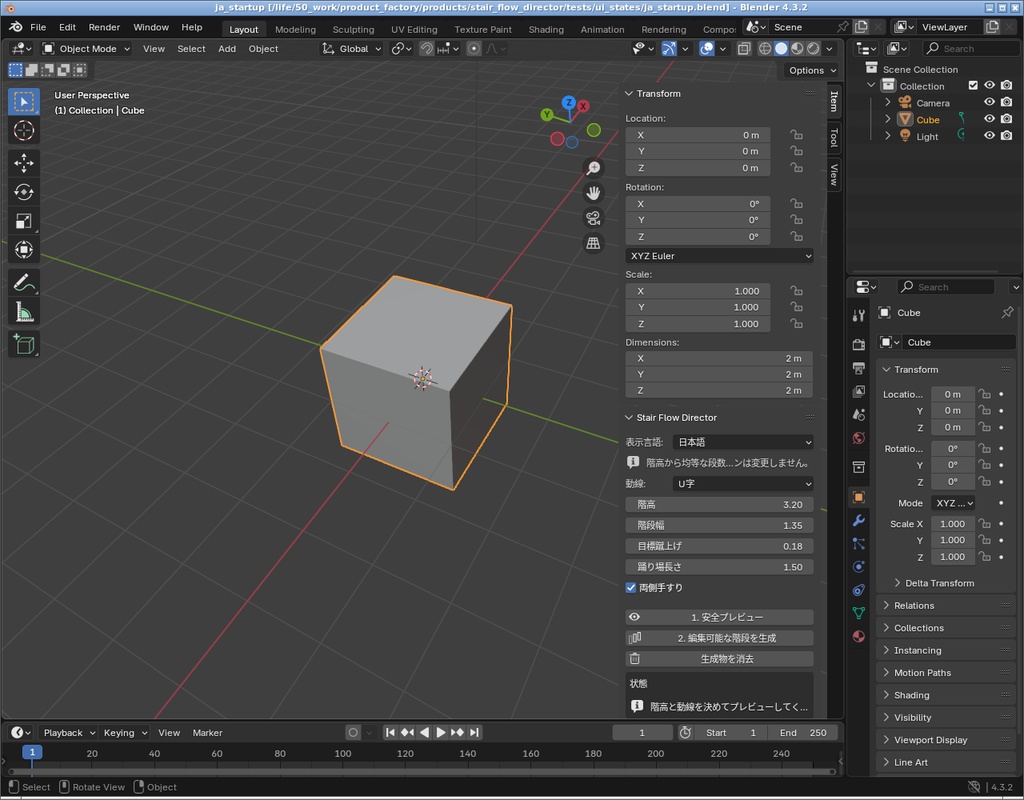Click the Zoom viewport icon
Image resolution: width=1024 pixels, height=800 pixels.
tap(593, 168)
